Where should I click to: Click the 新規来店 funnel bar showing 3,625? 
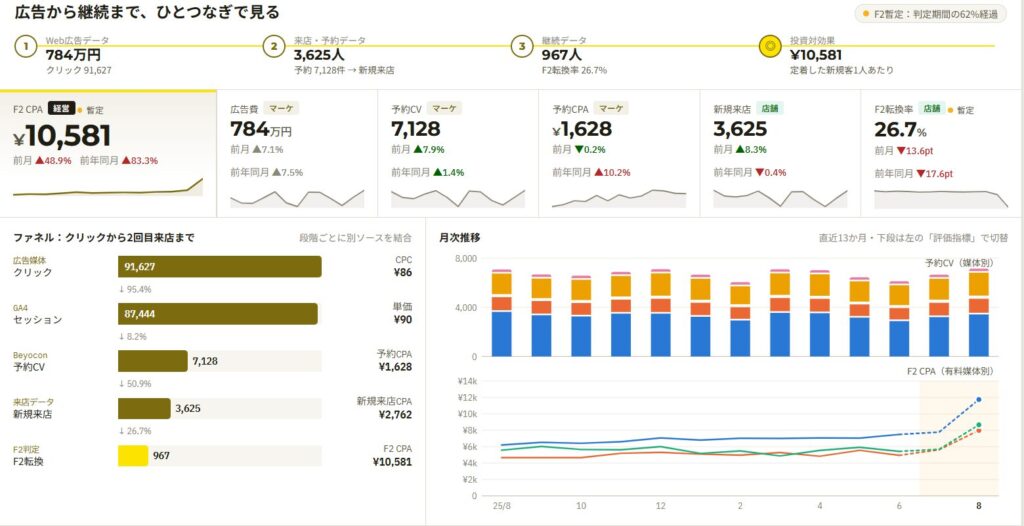(144, 408)
